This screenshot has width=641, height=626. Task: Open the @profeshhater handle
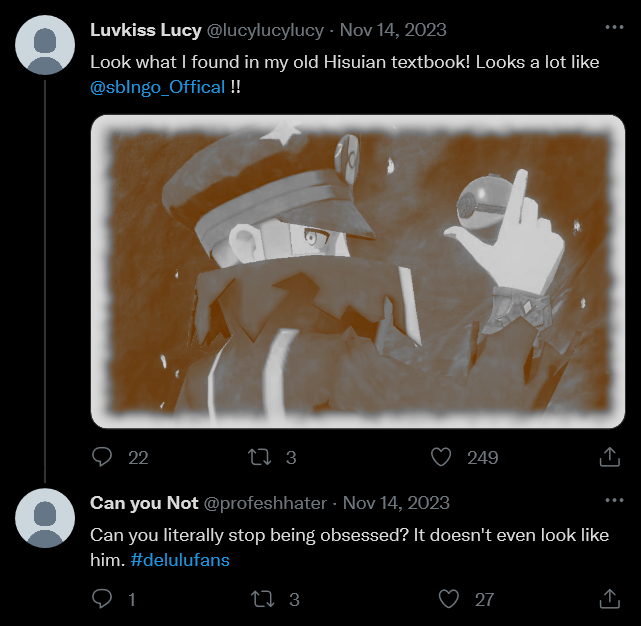[x=267, y=502]
